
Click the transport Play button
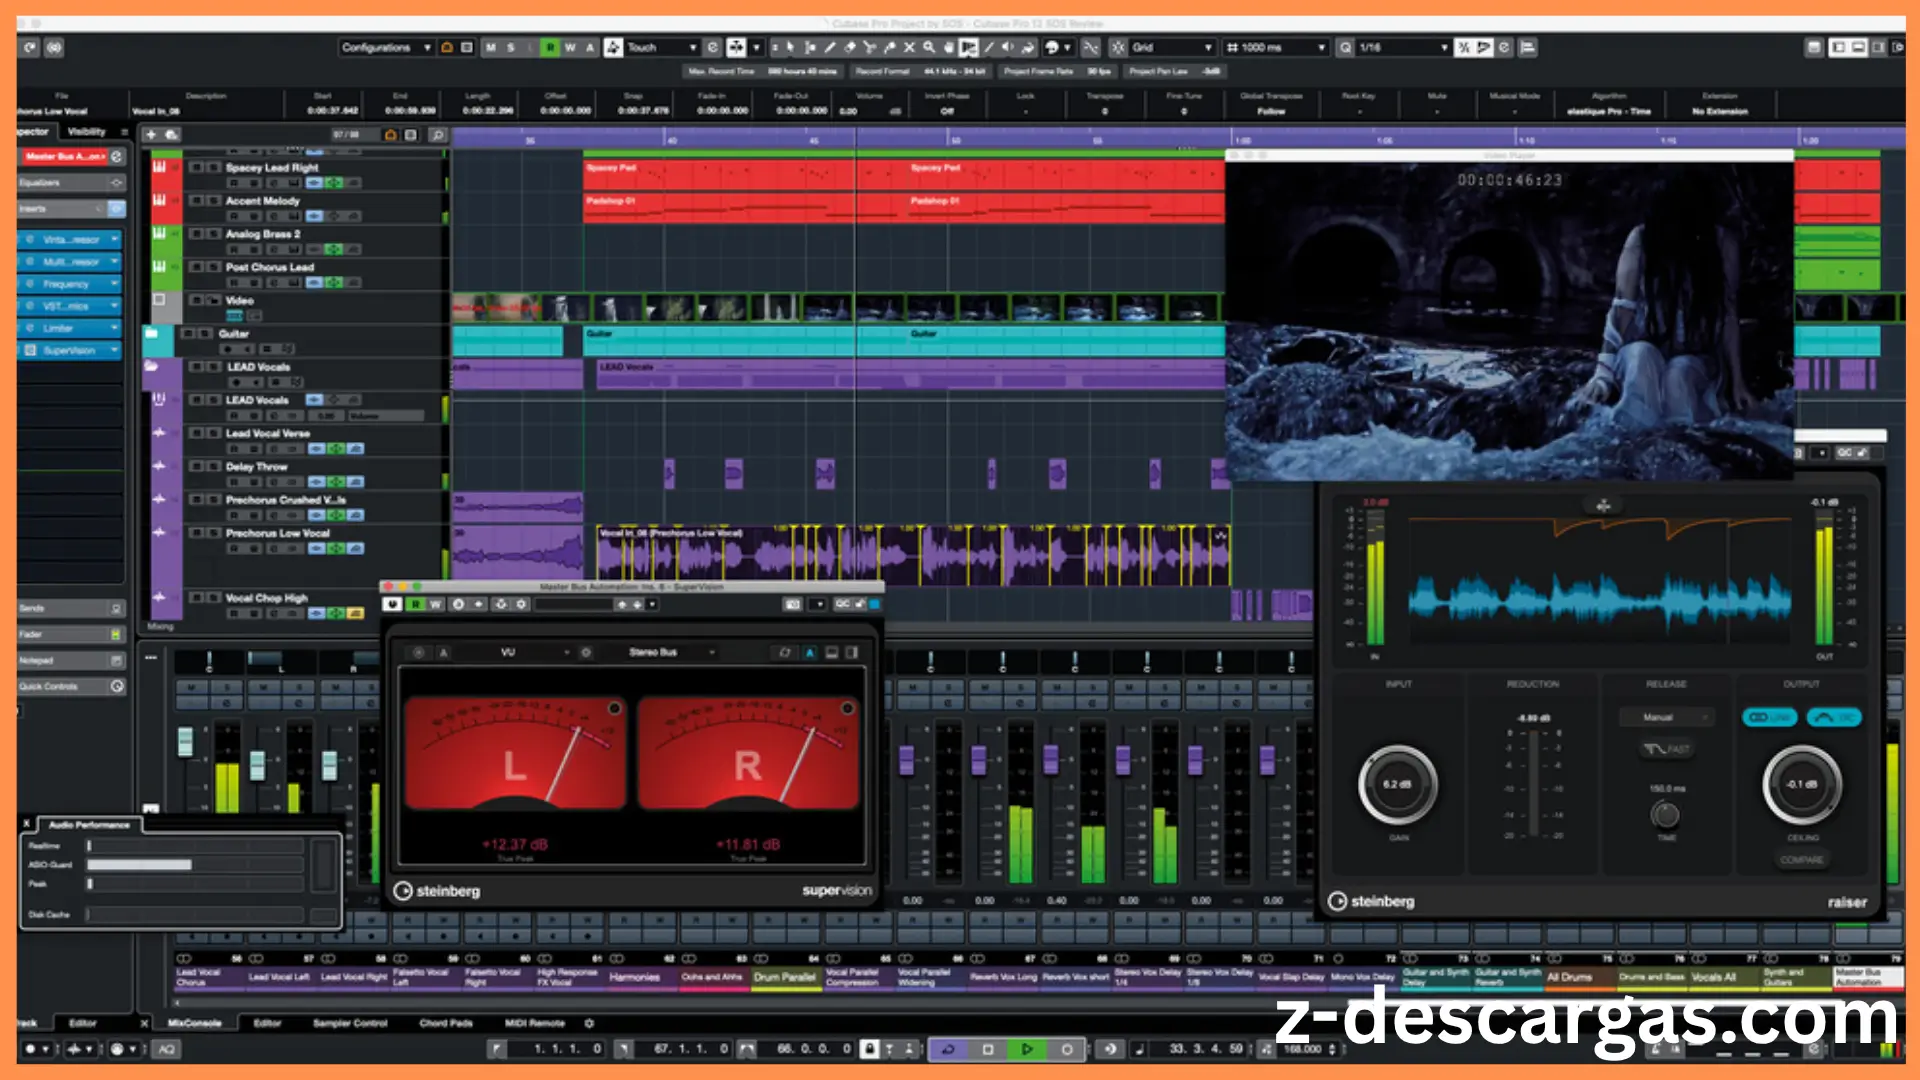click(1027, 1049)
